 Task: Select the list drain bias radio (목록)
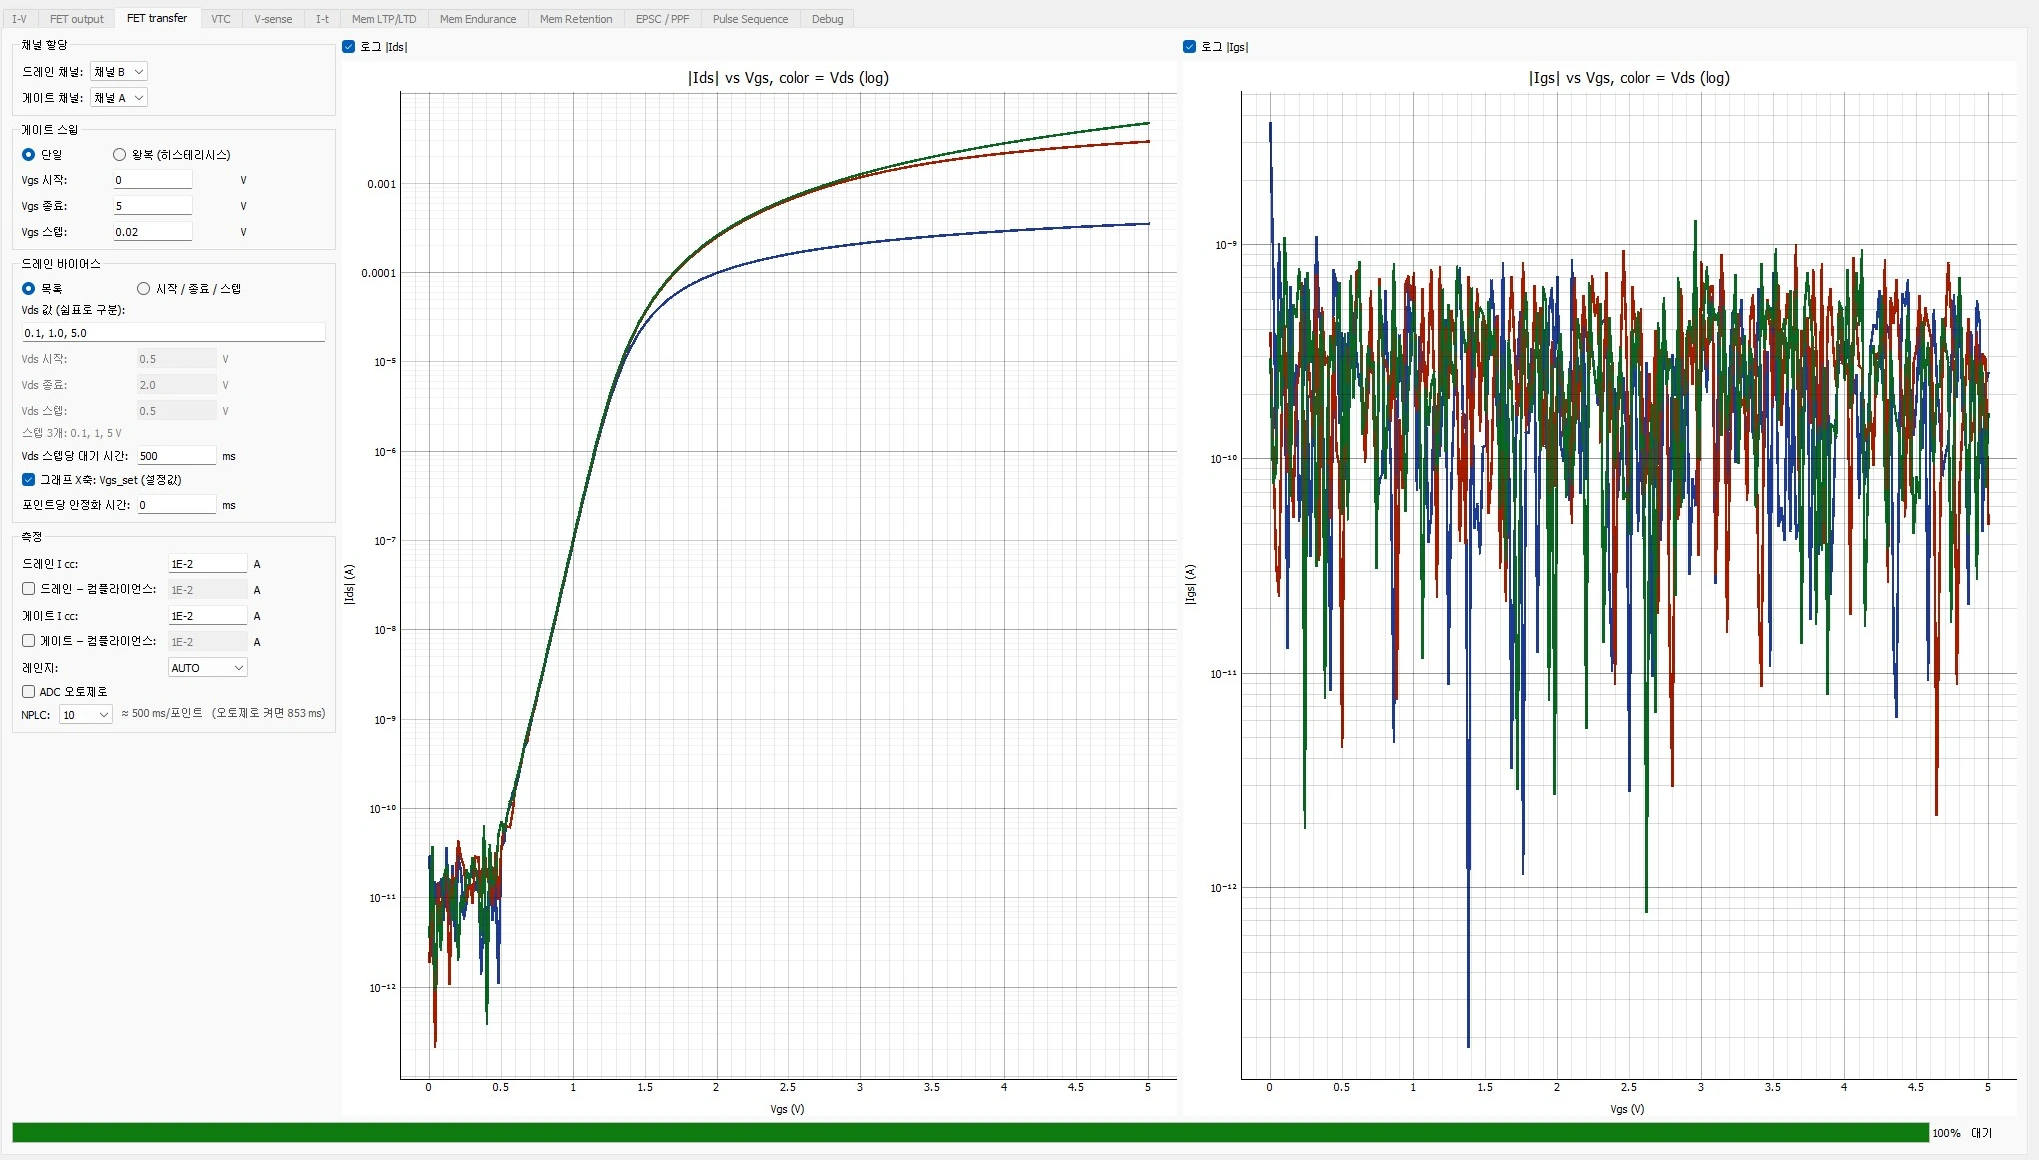coord(42,289)
